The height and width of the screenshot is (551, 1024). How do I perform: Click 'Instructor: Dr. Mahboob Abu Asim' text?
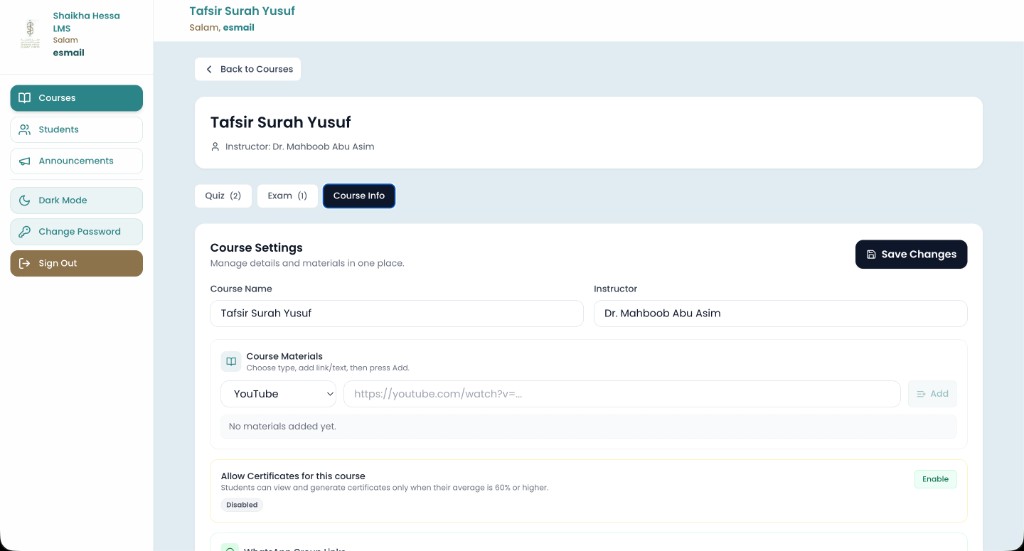point(300,147)
